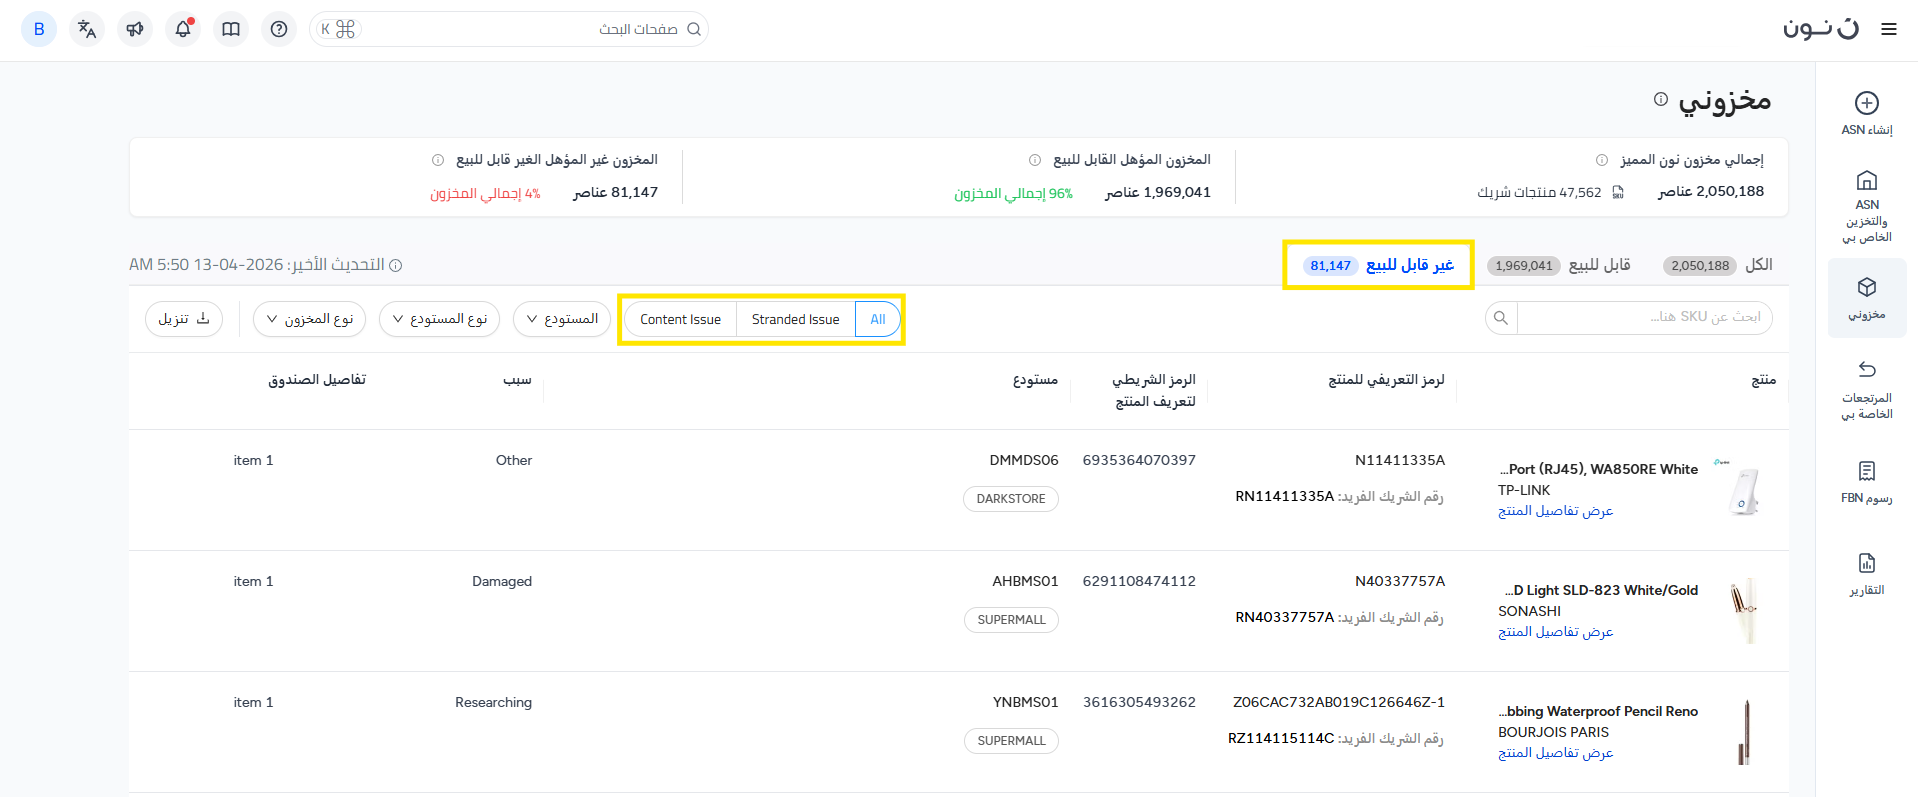Open عرض تفاصيل المنتج for BOURJOIS PARIS
This screenshot has height=797, width=1918.
1555,753
